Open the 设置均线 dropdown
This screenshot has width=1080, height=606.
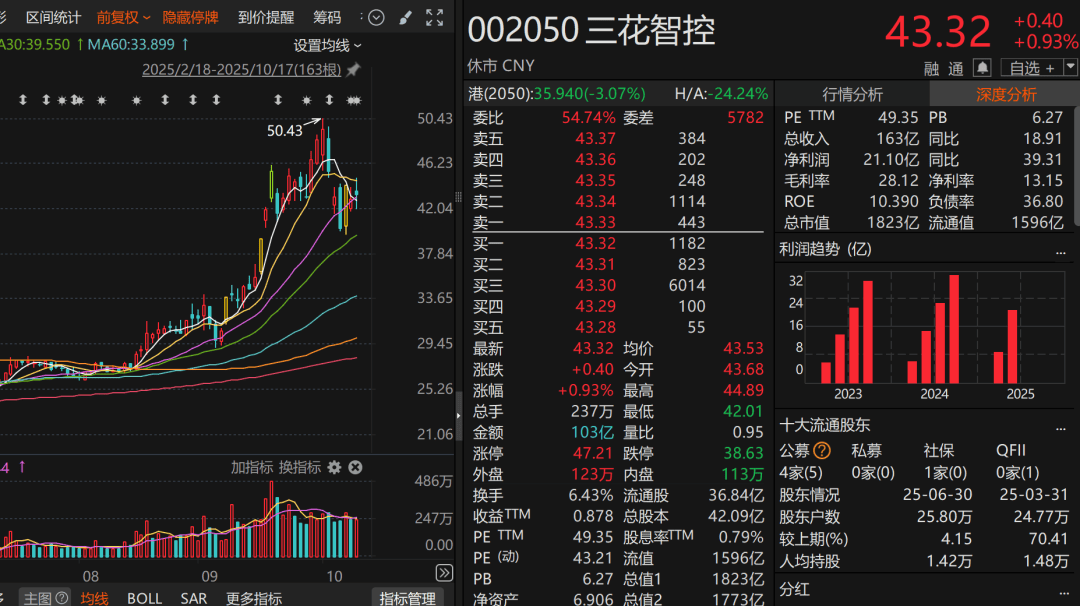(326, 46)
